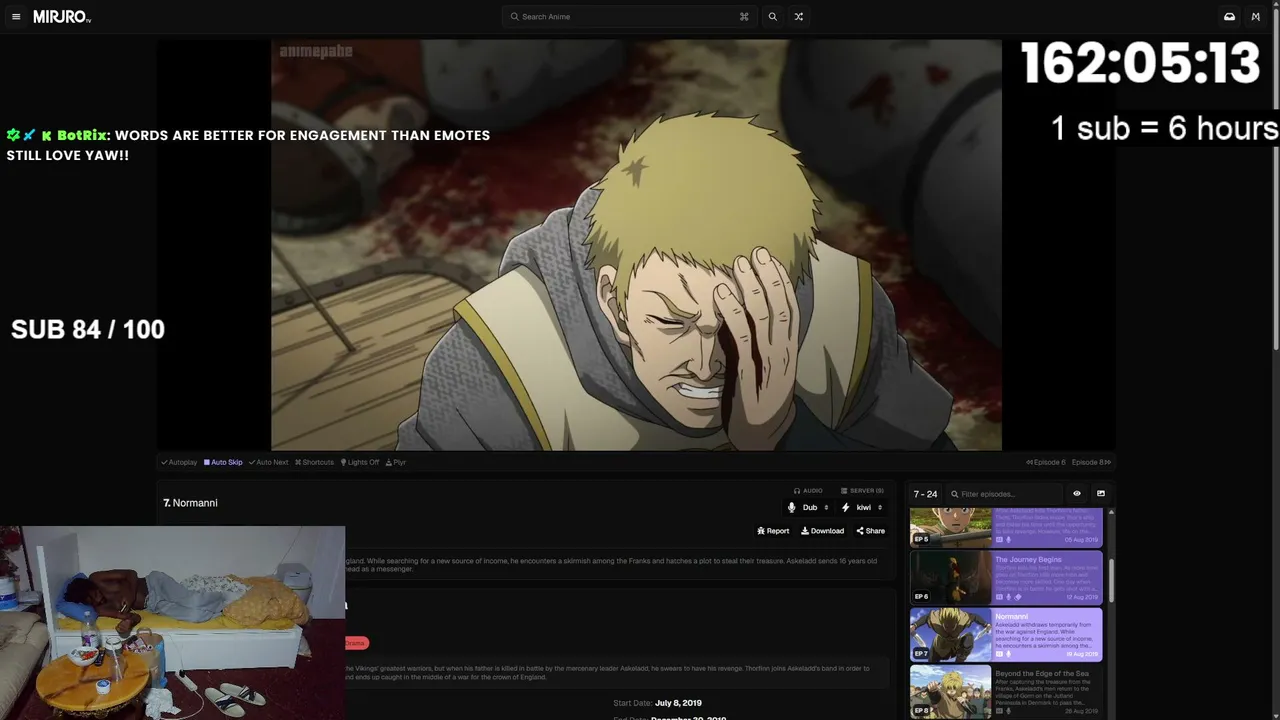Share this episode

pos(870,531)
